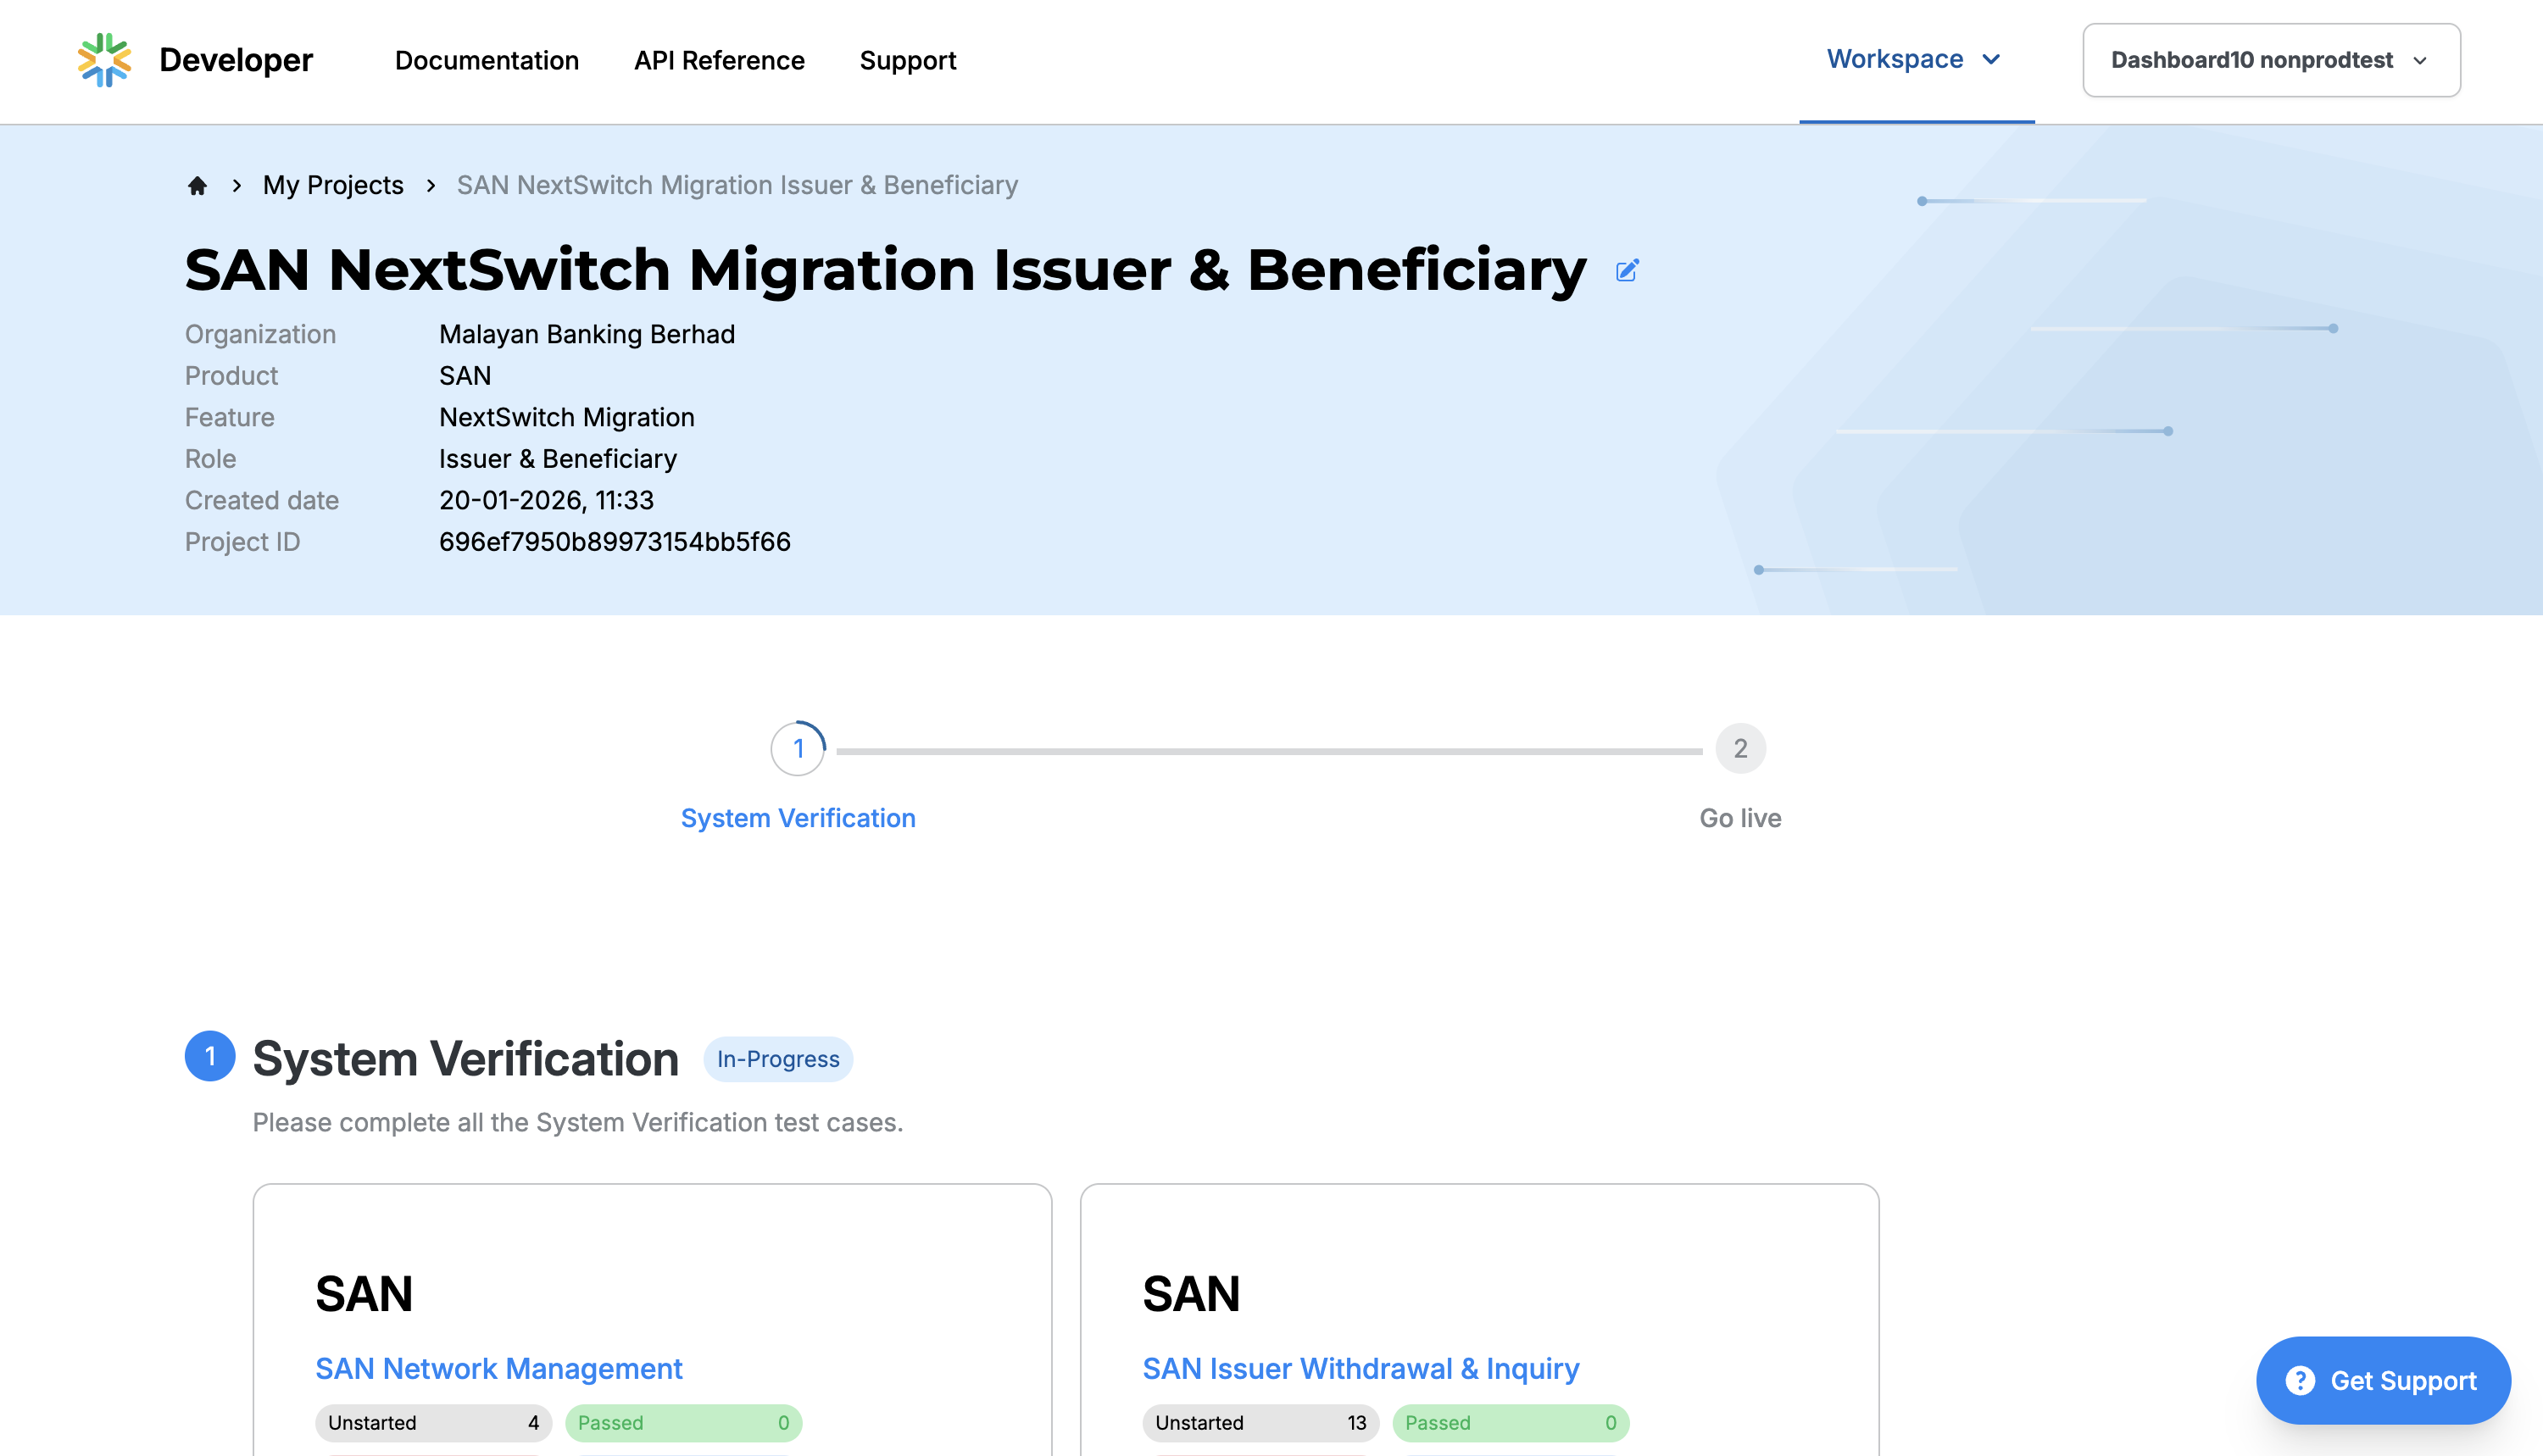The image size is (2543, 1456).
Task: Click the System Verification progress bar track
Action: pyautogui.click(x=1270, y=748)
